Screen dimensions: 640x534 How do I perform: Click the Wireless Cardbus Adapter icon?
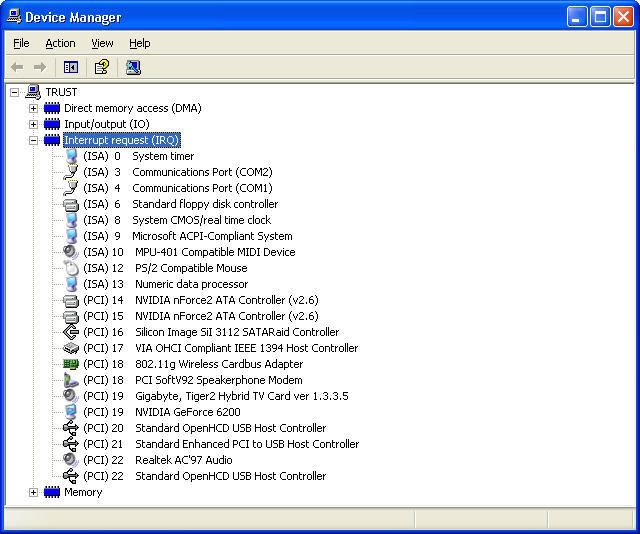click(71, 364)
